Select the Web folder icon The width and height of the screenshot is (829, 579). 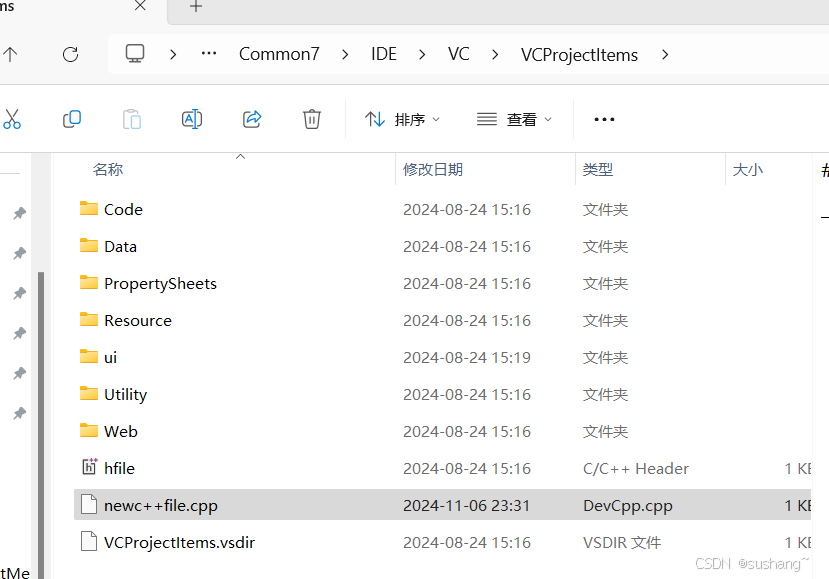click(89, 430)
